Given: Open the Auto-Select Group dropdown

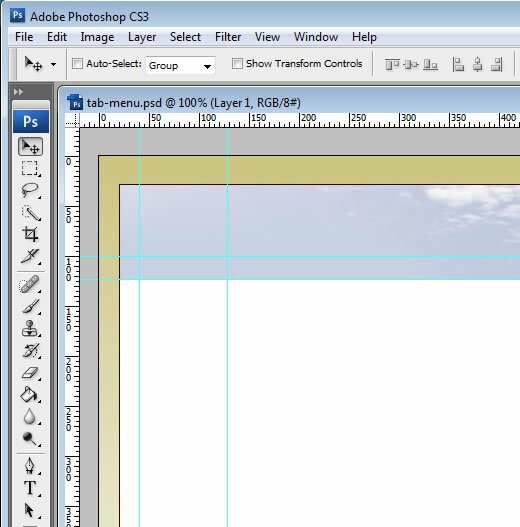Looking at the screenshot, I should (x=181, y=65).
